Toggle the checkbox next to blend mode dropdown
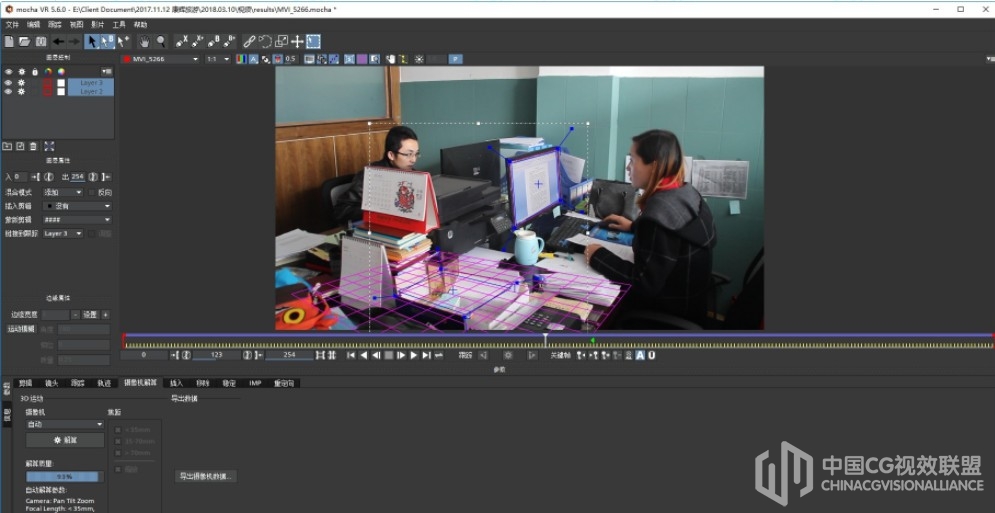 click(x=92, y=192)
